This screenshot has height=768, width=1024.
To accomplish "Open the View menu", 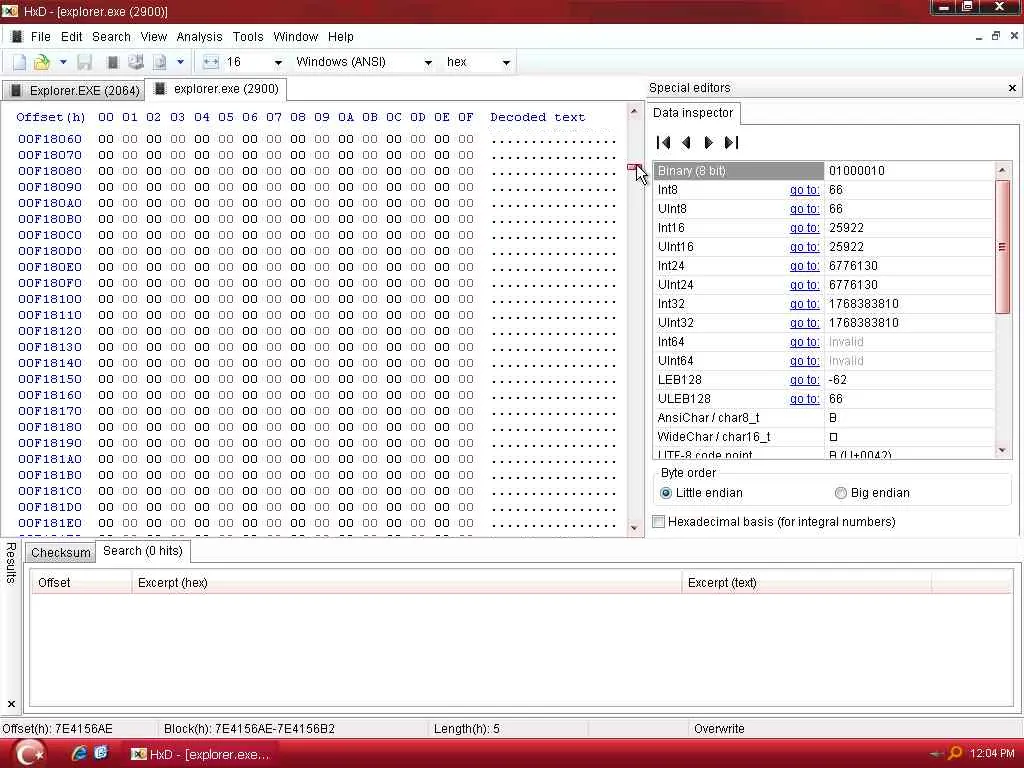I will pyautogui.click(x=153, y=37).
